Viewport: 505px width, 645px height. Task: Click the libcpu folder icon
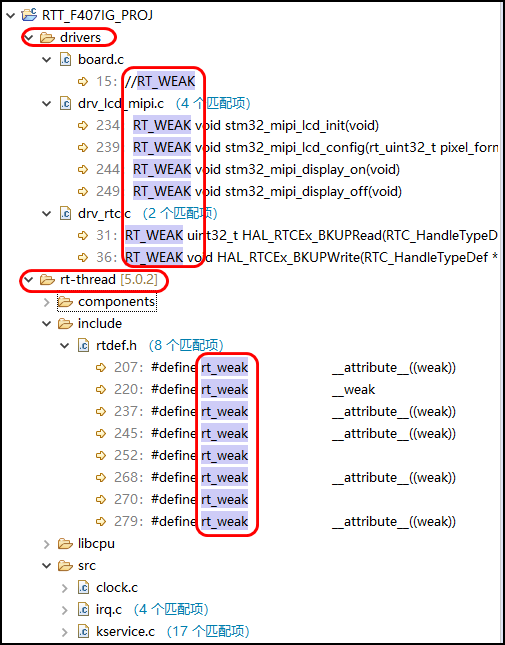pos(65,544)
